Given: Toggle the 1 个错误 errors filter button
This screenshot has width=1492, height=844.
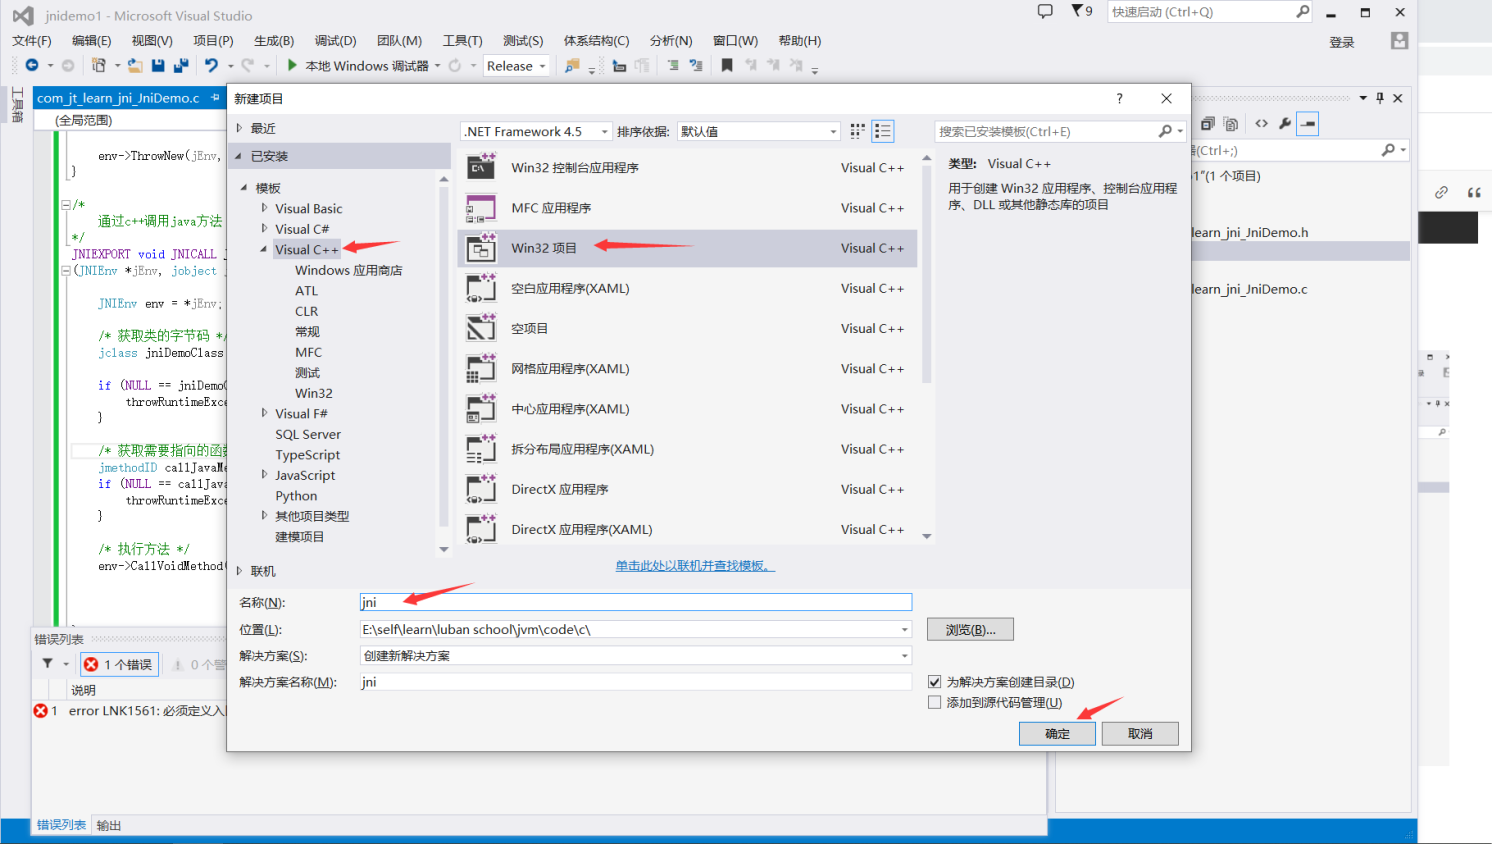Looking at the screenshot, I should point(119,664).
